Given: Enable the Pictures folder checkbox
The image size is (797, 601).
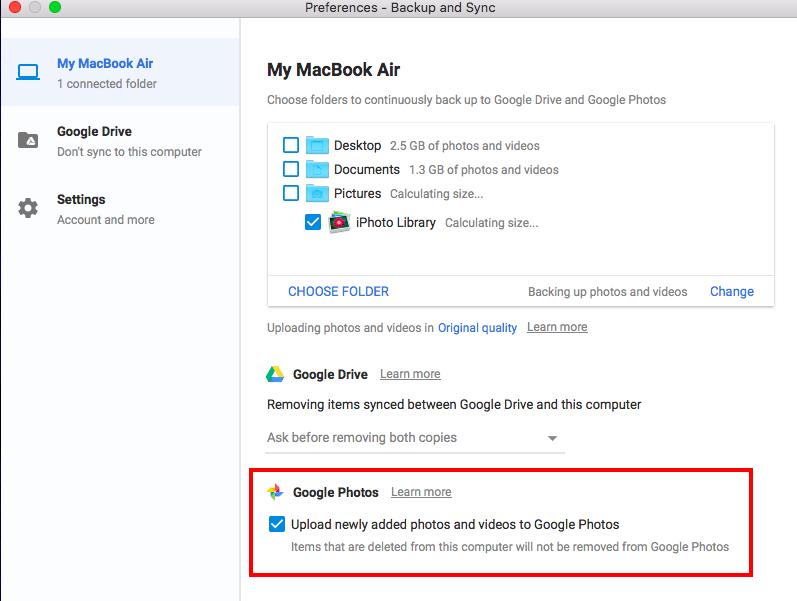Looking at the screenshot, I should [x=291, y=193].
